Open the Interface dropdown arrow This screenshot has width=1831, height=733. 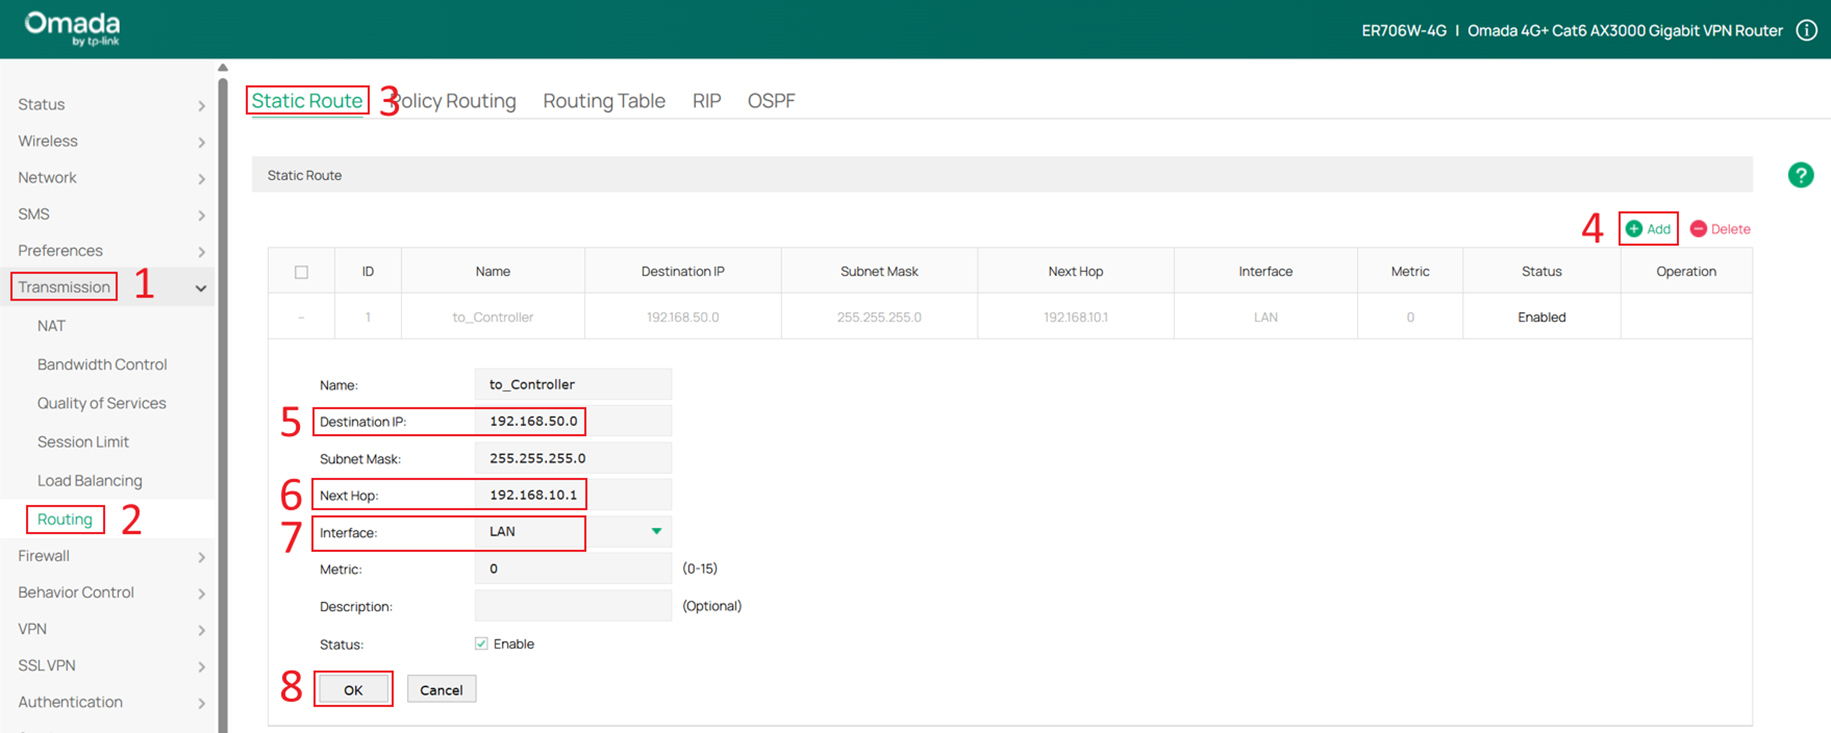[x=656, y=531]
